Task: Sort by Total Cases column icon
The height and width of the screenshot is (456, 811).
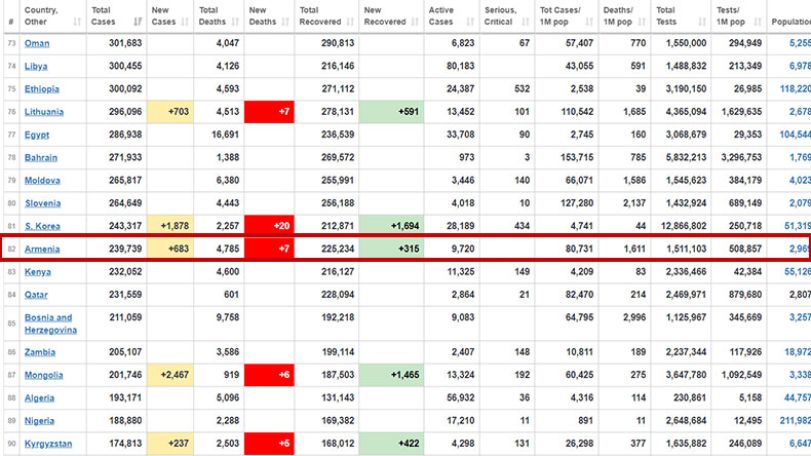Action: pos(138,22)
